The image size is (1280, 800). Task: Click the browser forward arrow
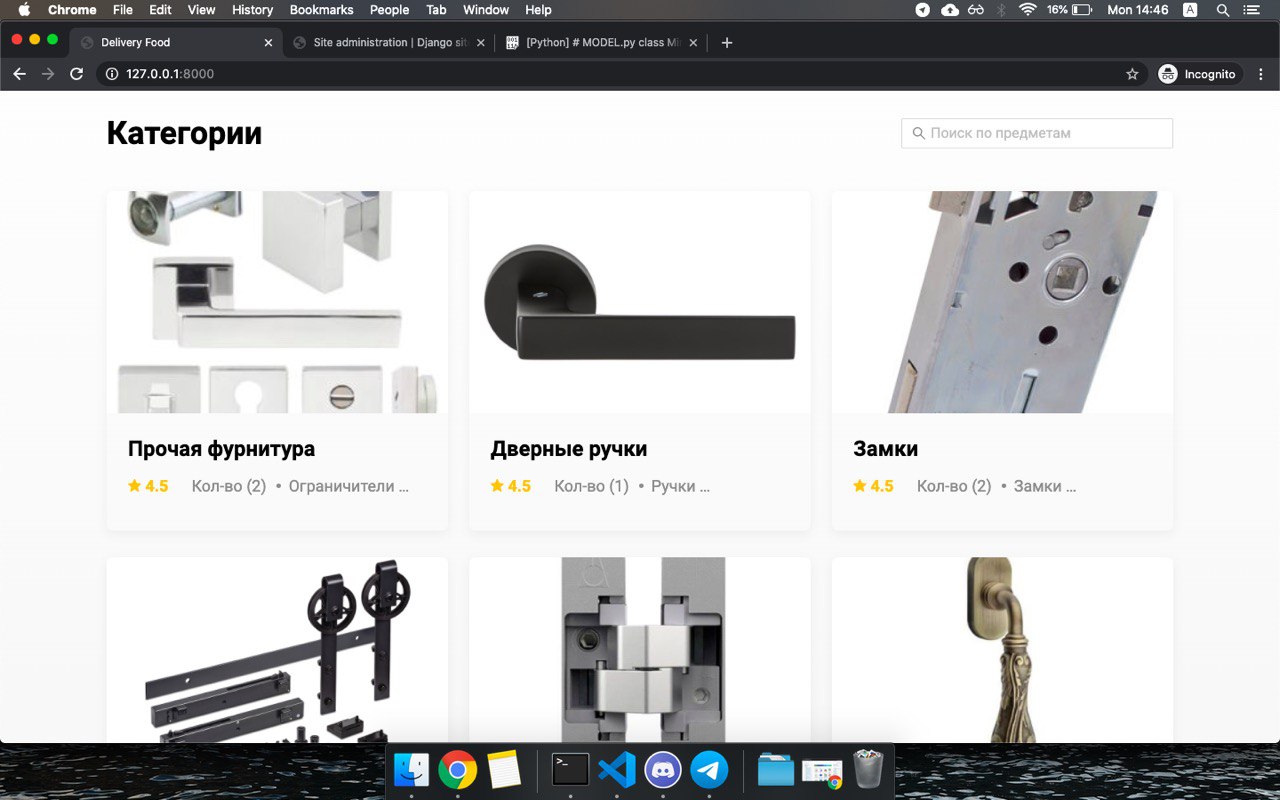(47, 74)
